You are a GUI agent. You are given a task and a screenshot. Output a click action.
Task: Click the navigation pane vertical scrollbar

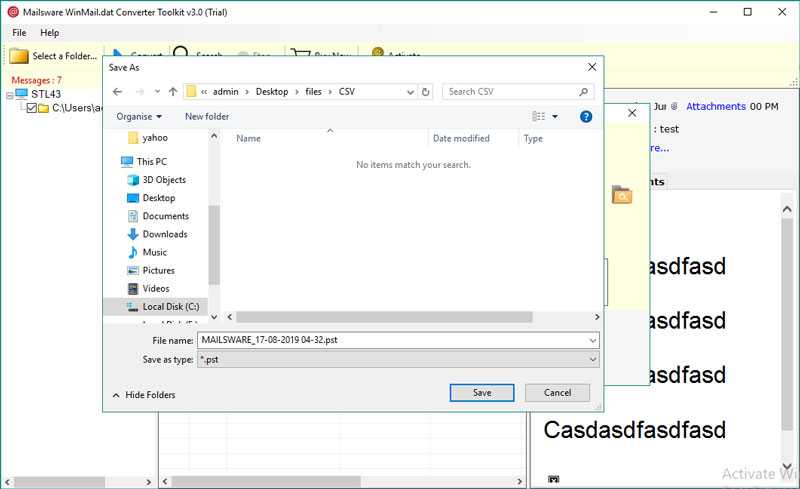pos(214,245)
